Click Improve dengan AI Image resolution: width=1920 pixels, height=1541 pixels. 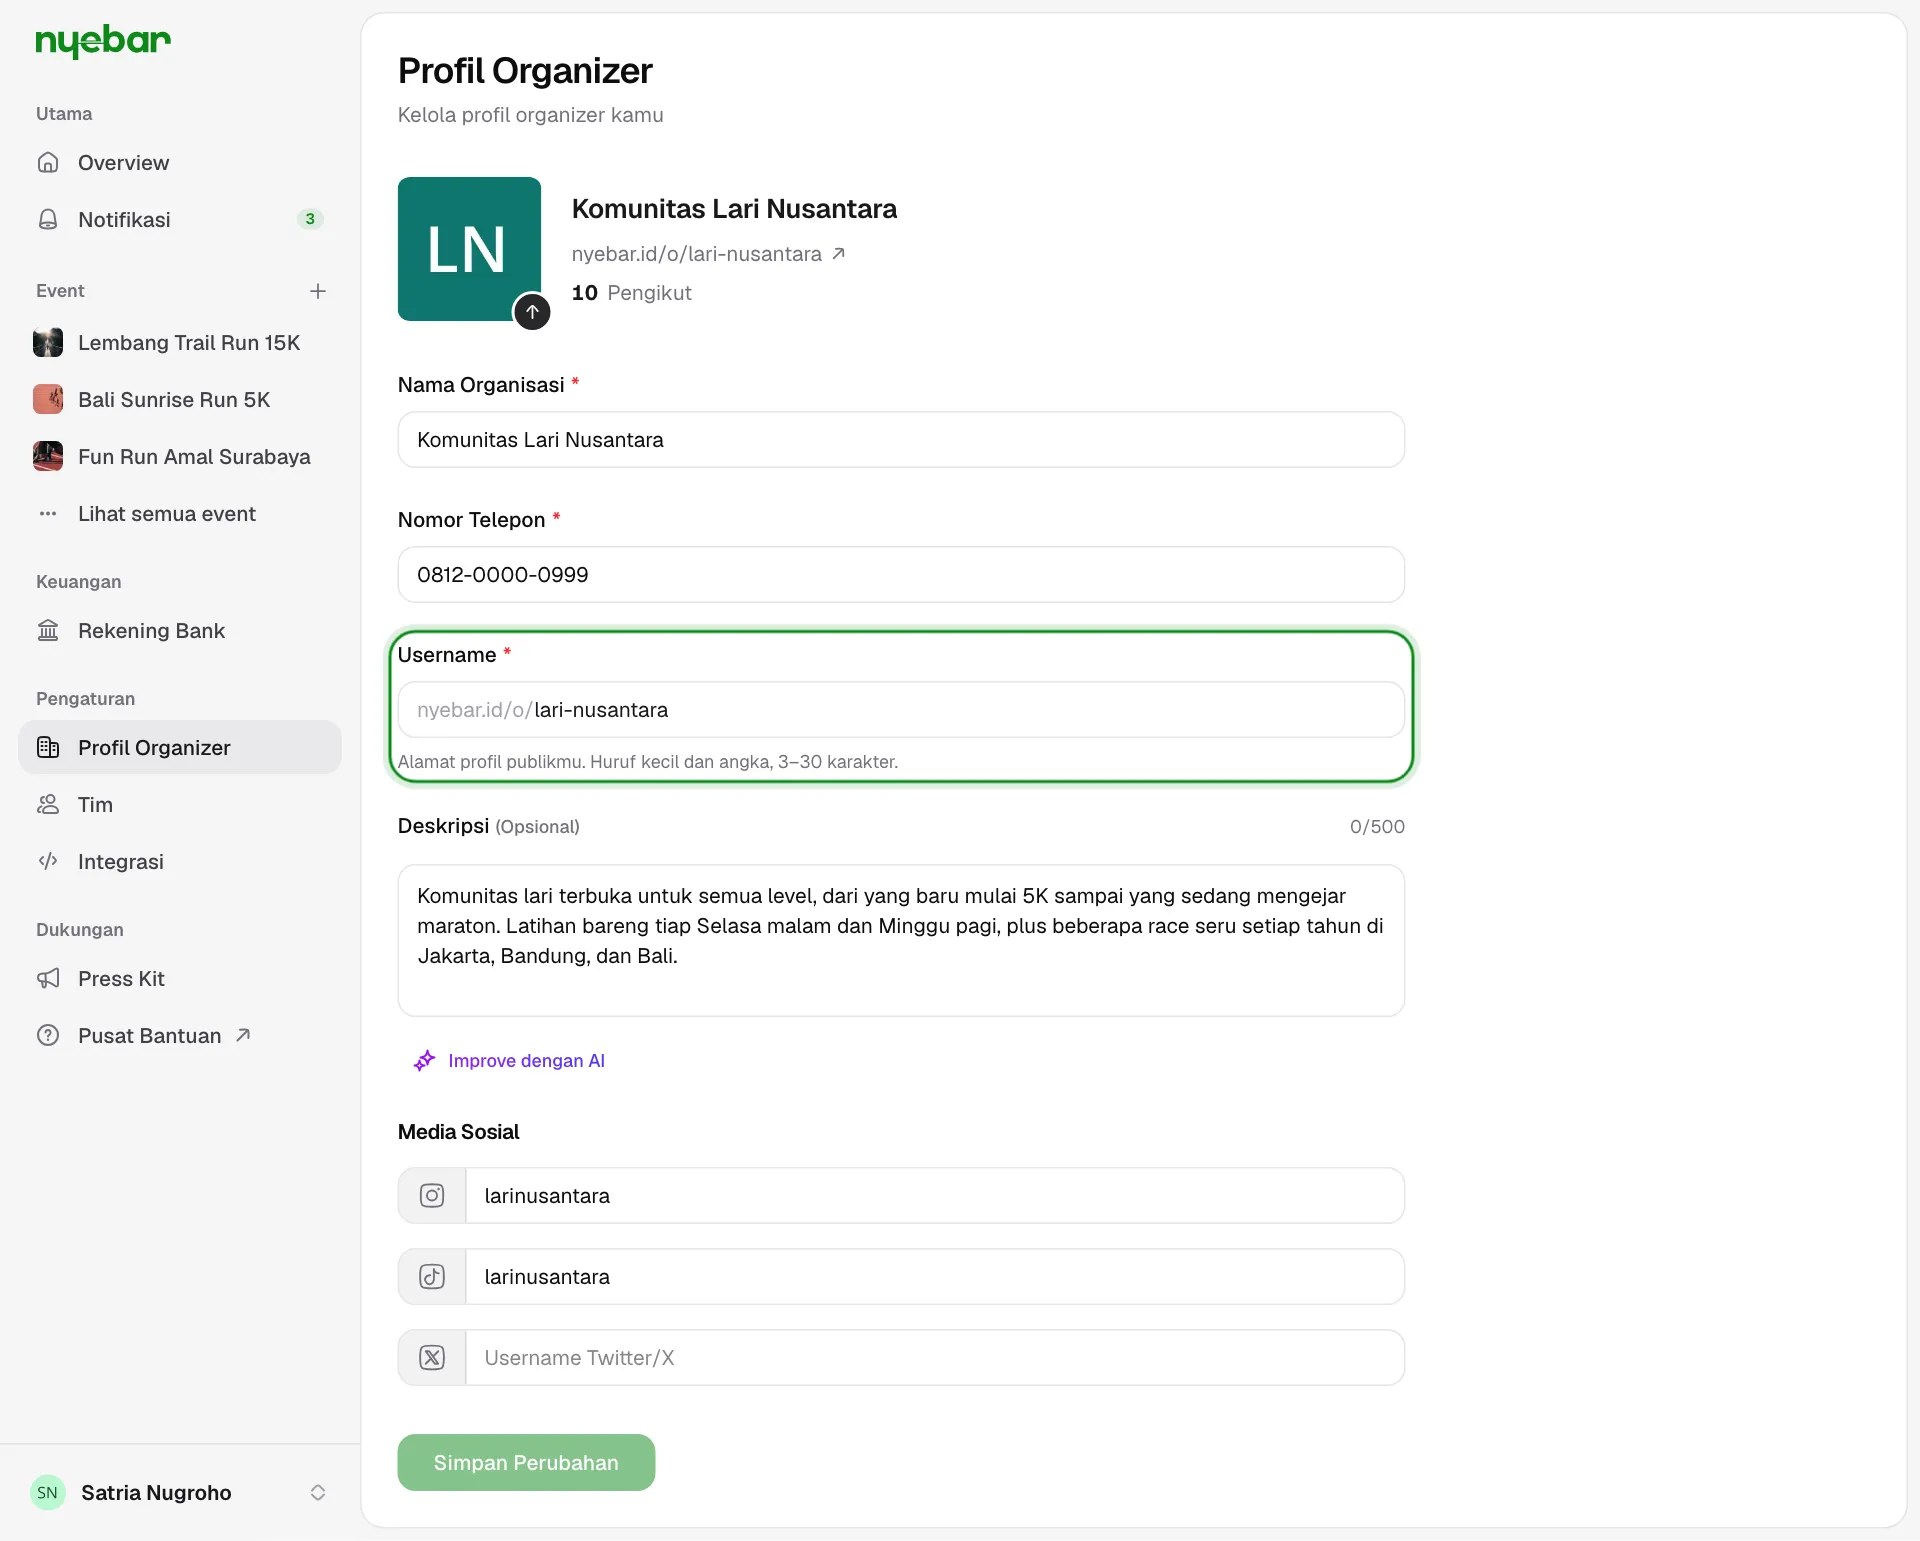coord(509,1061)
